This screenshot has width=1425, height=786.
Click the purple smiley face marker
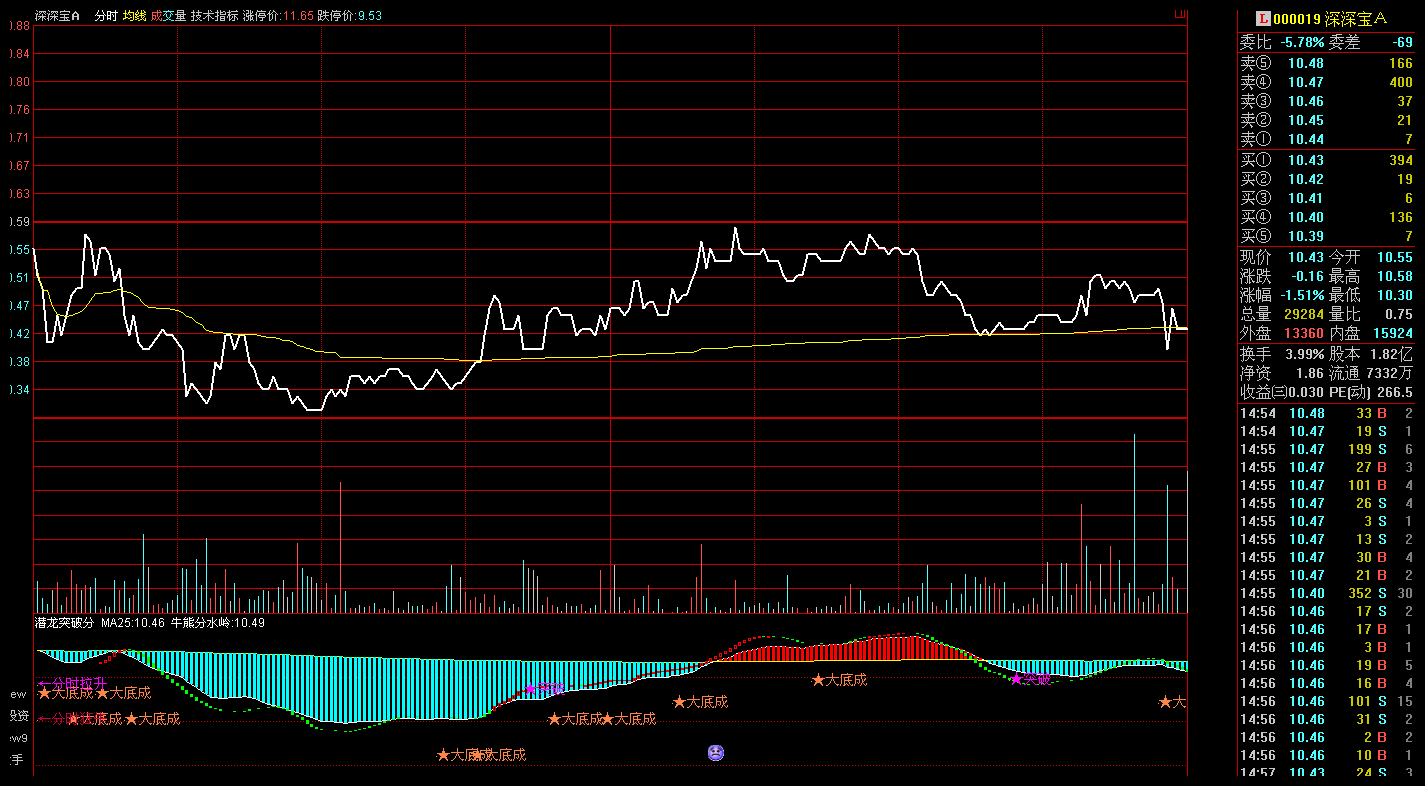(716, 752)
